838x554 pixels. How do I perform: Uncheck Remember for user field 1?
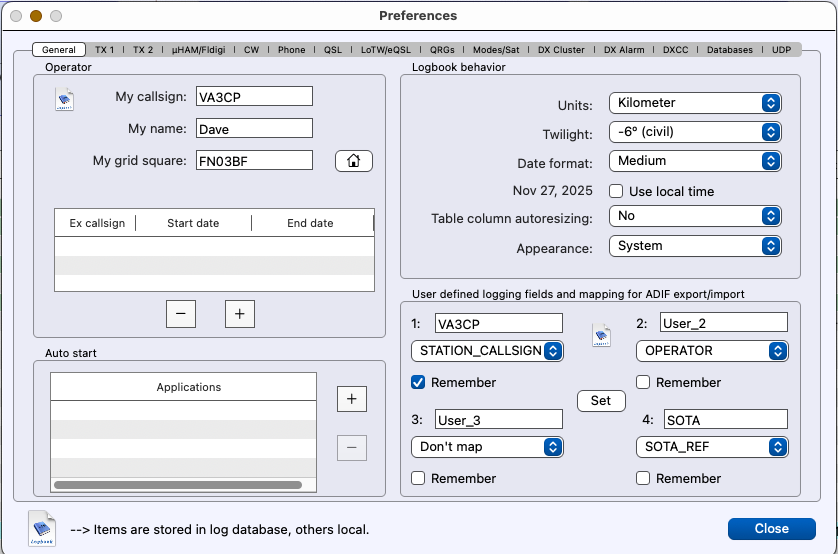419,382
